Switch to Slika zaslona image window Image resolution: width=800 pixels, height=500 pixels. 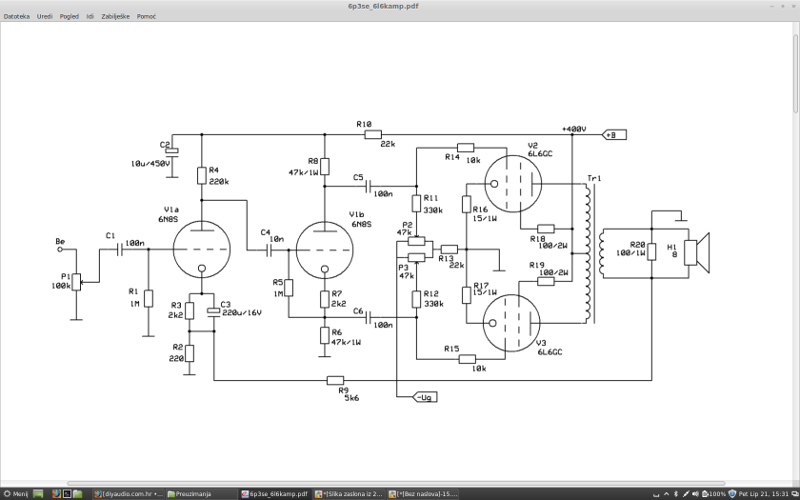(x=350, y=494)
